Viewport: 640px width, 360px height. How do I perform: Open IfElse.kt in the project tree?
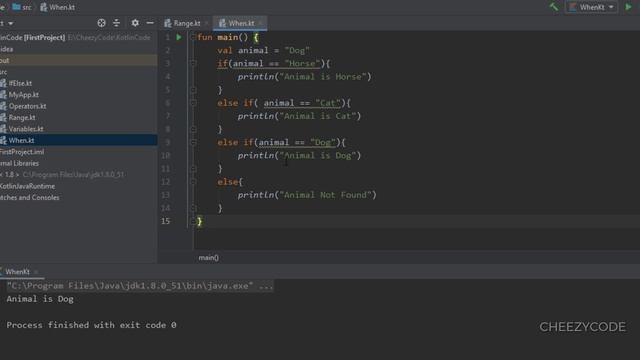pyautogui.click(x=20, y=83)
